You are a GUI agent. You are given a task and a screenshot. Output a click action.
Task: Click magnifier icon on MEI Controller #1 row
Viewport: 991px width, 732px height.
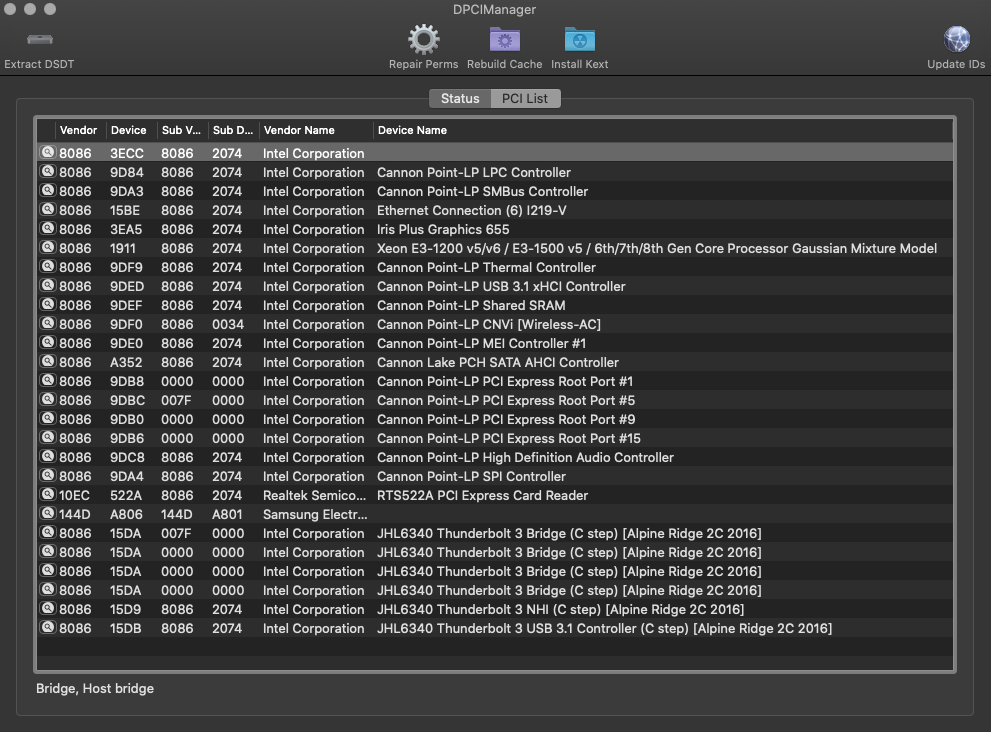(47, 342)
